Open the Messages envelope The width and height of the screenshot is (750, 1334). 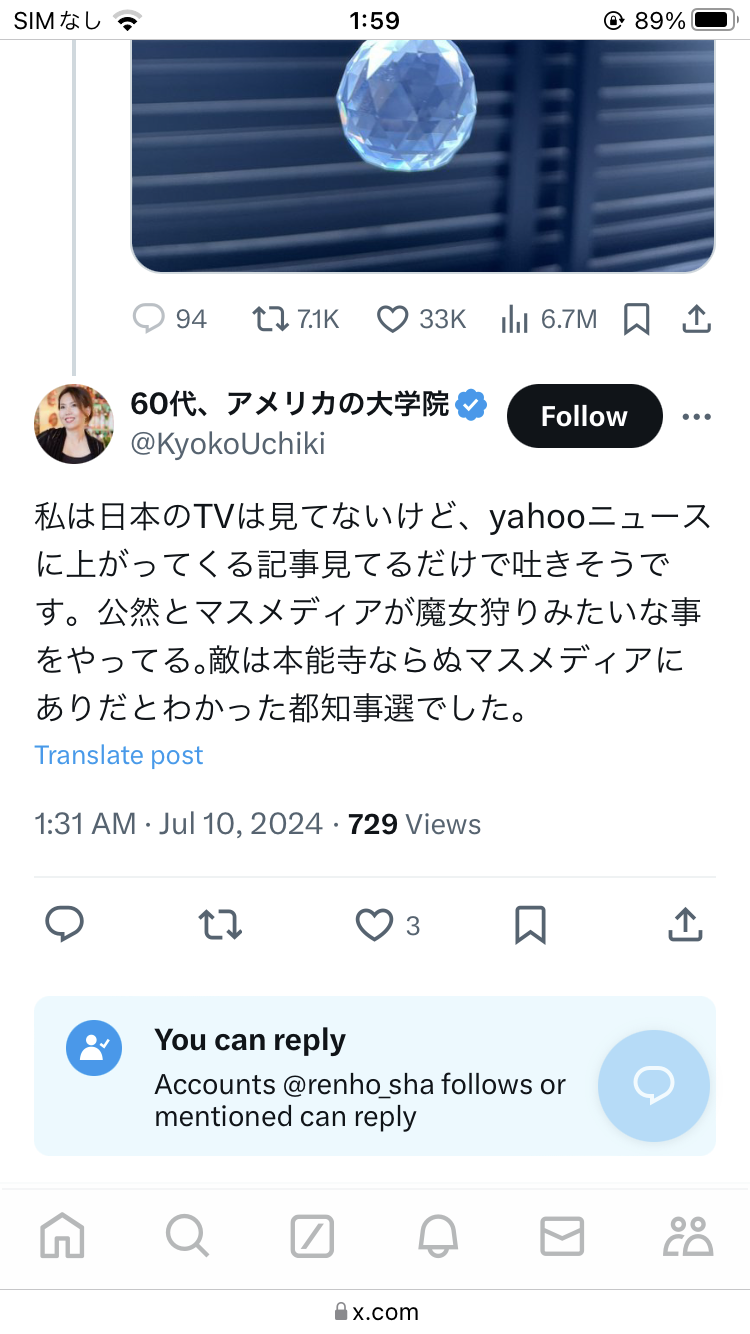point(562,1237)
